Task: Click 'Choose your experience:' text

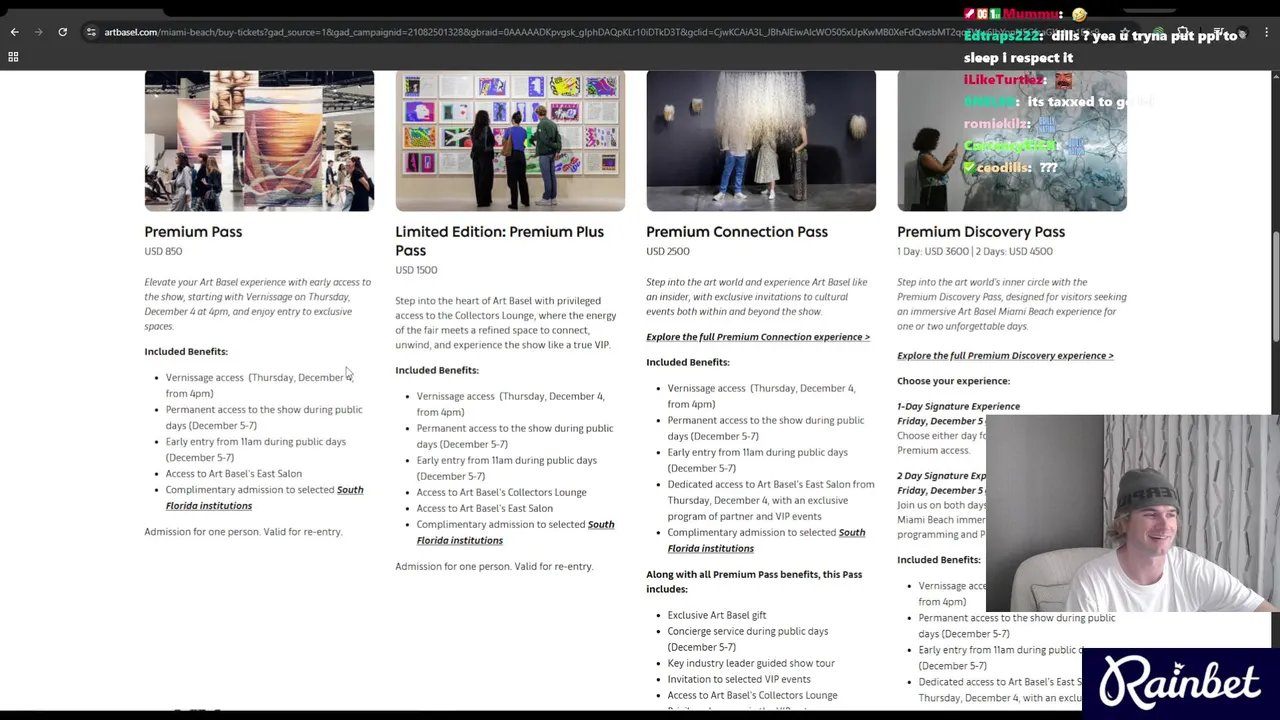Action: click(953, 381)
